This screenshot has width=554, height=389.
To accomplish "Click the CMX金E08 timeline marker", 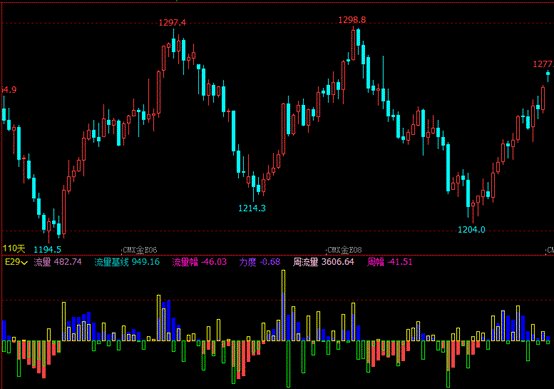I will point(344,250).
